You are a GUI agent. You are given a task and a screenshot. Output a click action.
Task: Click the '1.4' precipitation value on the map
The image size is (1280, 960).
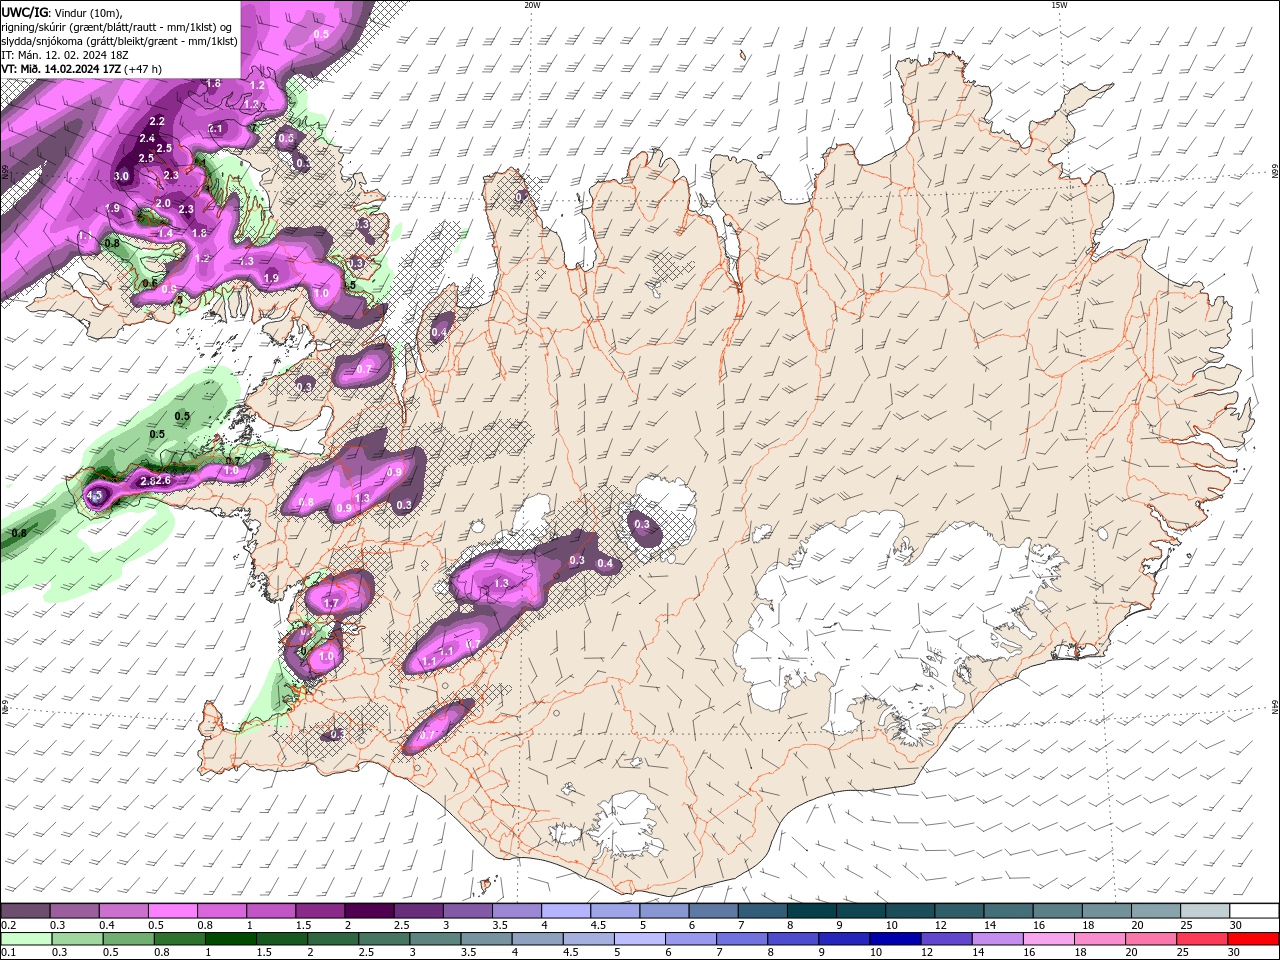(x=165, y=233)
